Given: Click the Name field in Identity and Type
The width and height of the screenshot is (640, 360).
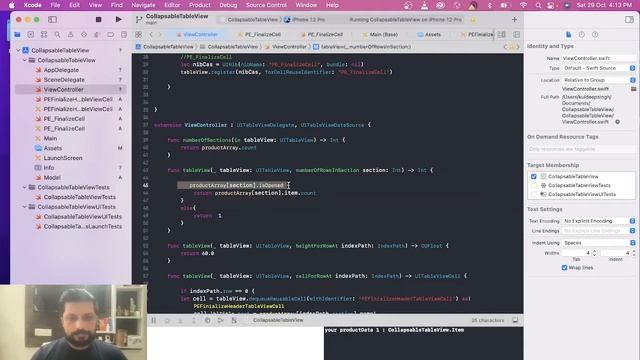Looking at the screenshot, I should pyautogui.click(x=599, y=58).
